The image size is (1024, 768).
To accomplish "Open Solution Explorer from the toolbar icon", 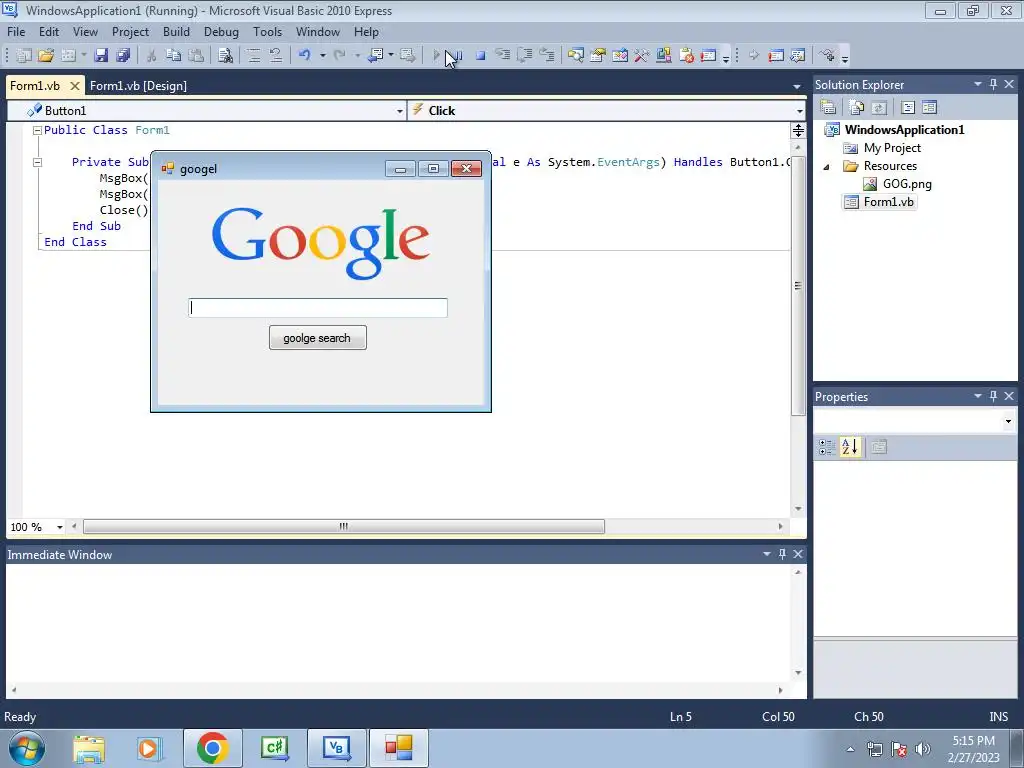I will pyautogui.click(x=575, y=56).
